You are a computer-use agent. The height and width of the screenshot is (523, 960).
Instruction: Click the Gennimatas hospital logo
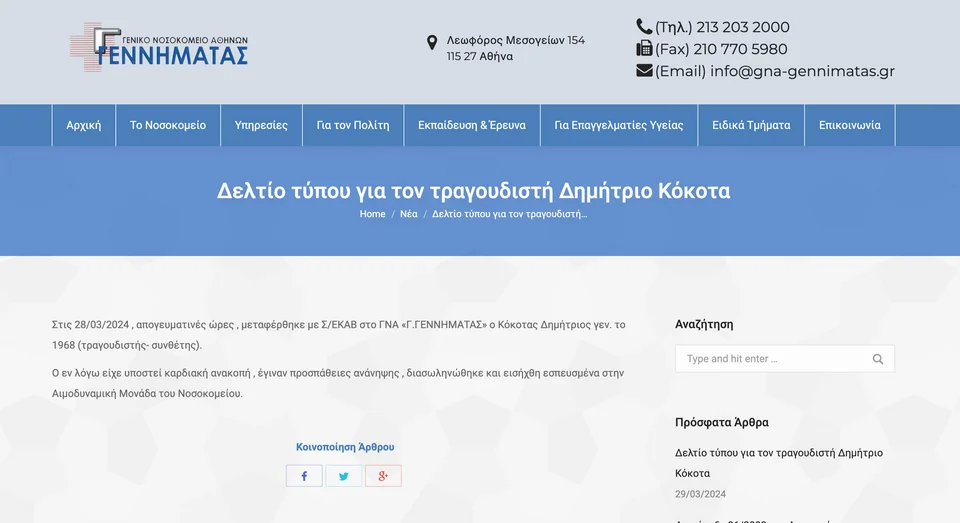[159, 47]
